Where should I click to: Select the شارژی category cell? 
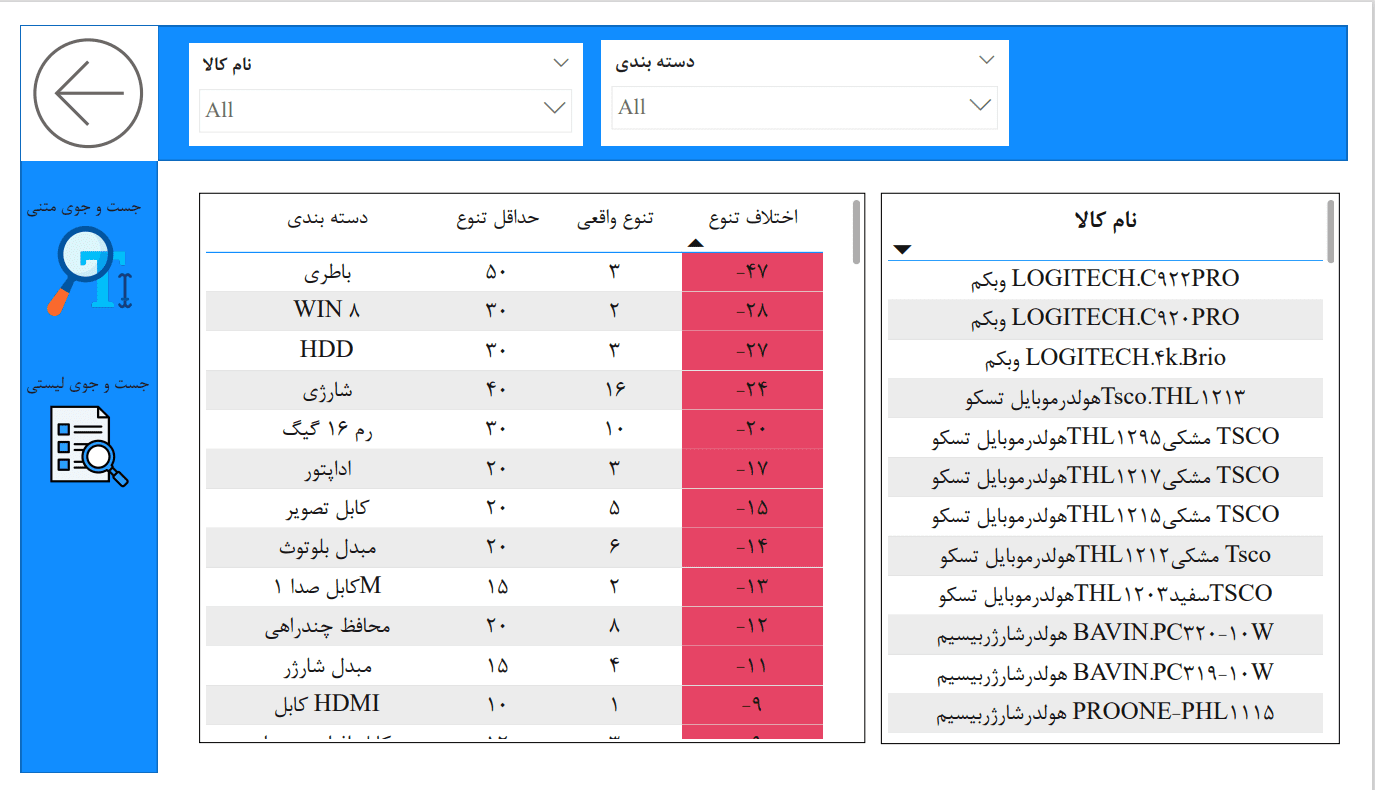[x=327, y=390]
